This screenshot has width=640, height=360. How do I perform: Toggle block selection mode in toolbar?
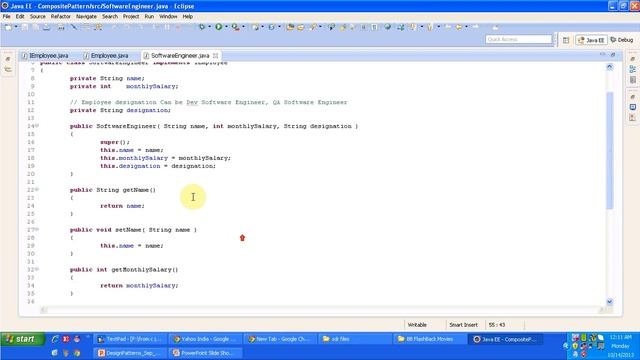tap(363, 27)
